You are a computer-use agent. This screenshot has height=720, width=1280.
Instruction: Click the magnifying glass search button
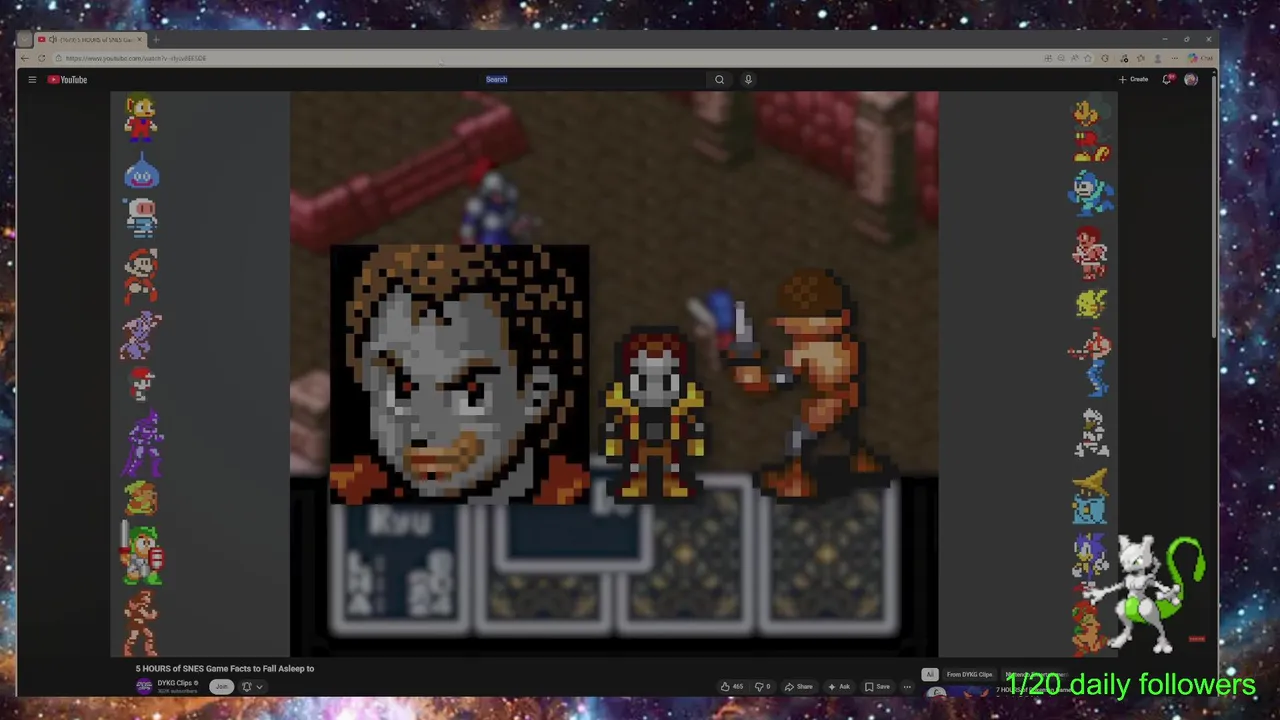point(719,79)
